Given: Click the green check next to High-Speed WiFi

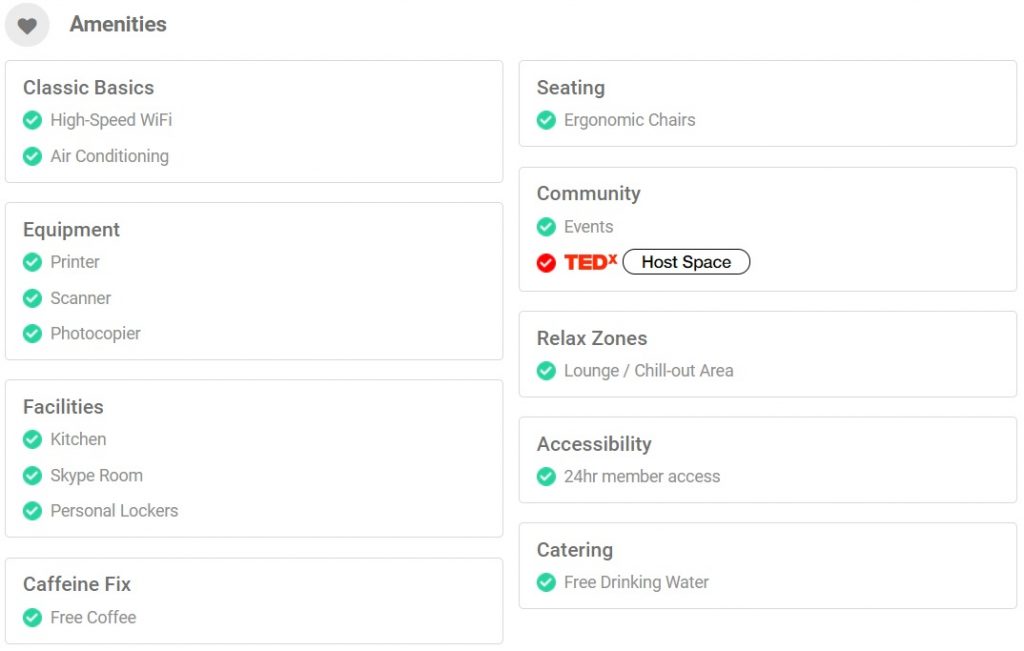Looking at the screenshot, I should tap(32, 120).
